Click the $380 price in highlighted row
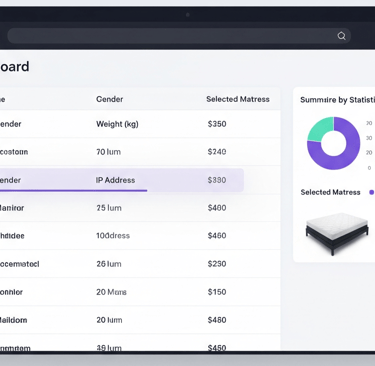Viewport: 375px width, 366px height. click(217, 180)
